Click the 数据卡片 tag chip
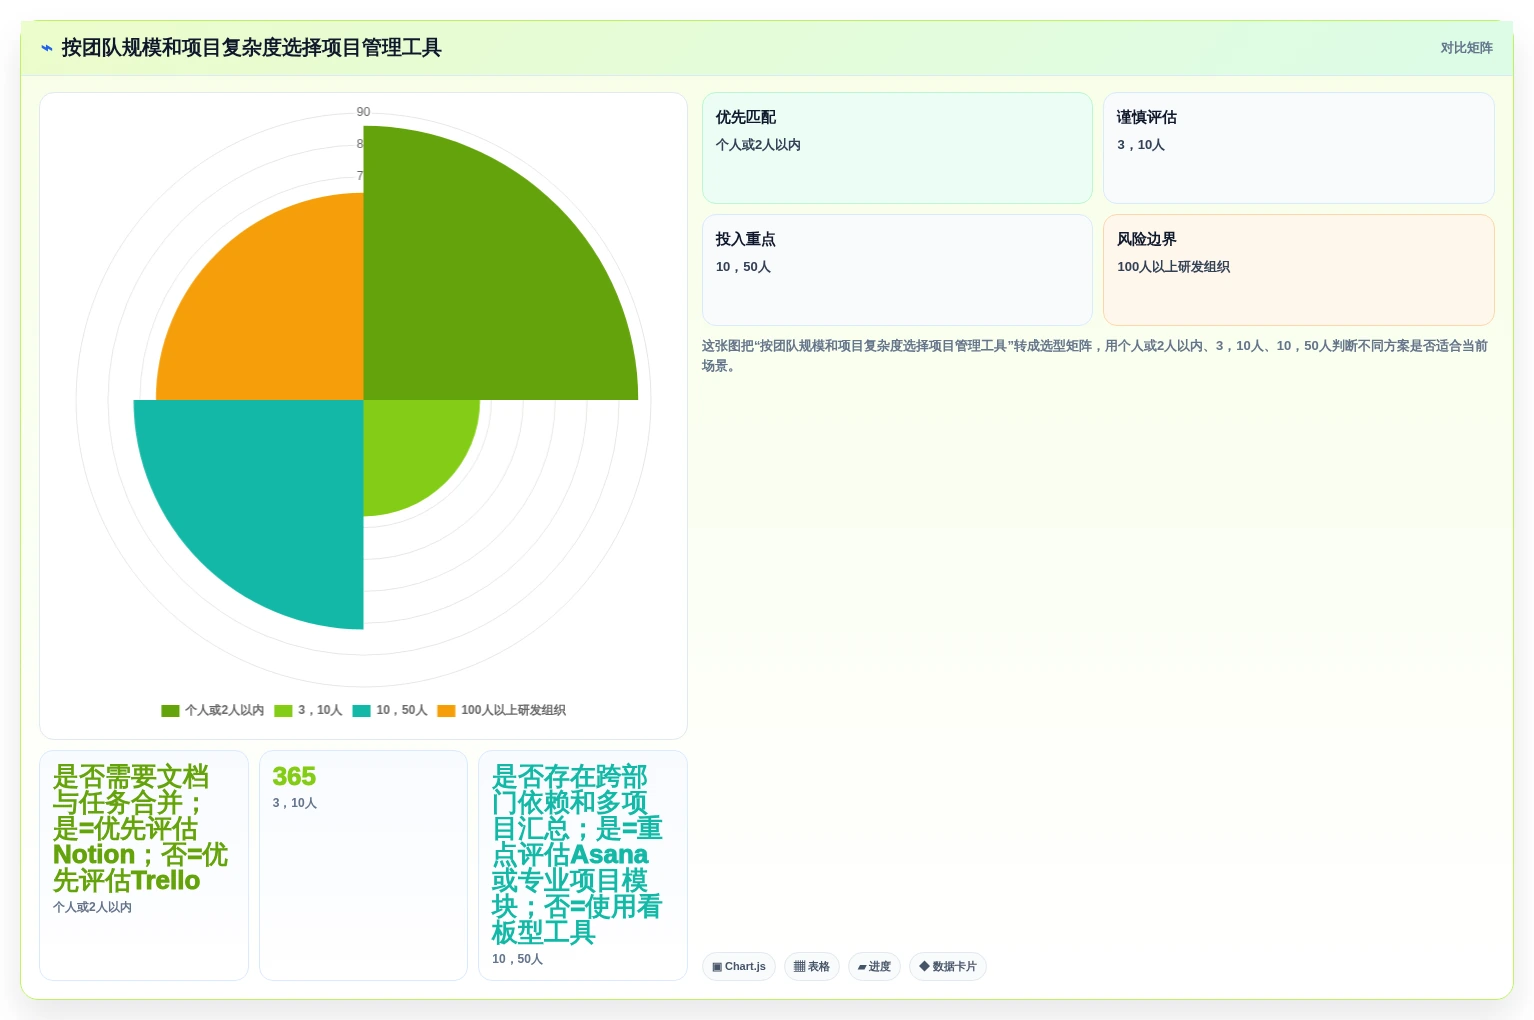Screen dimensions: 1534x1020 coord(948,967)
